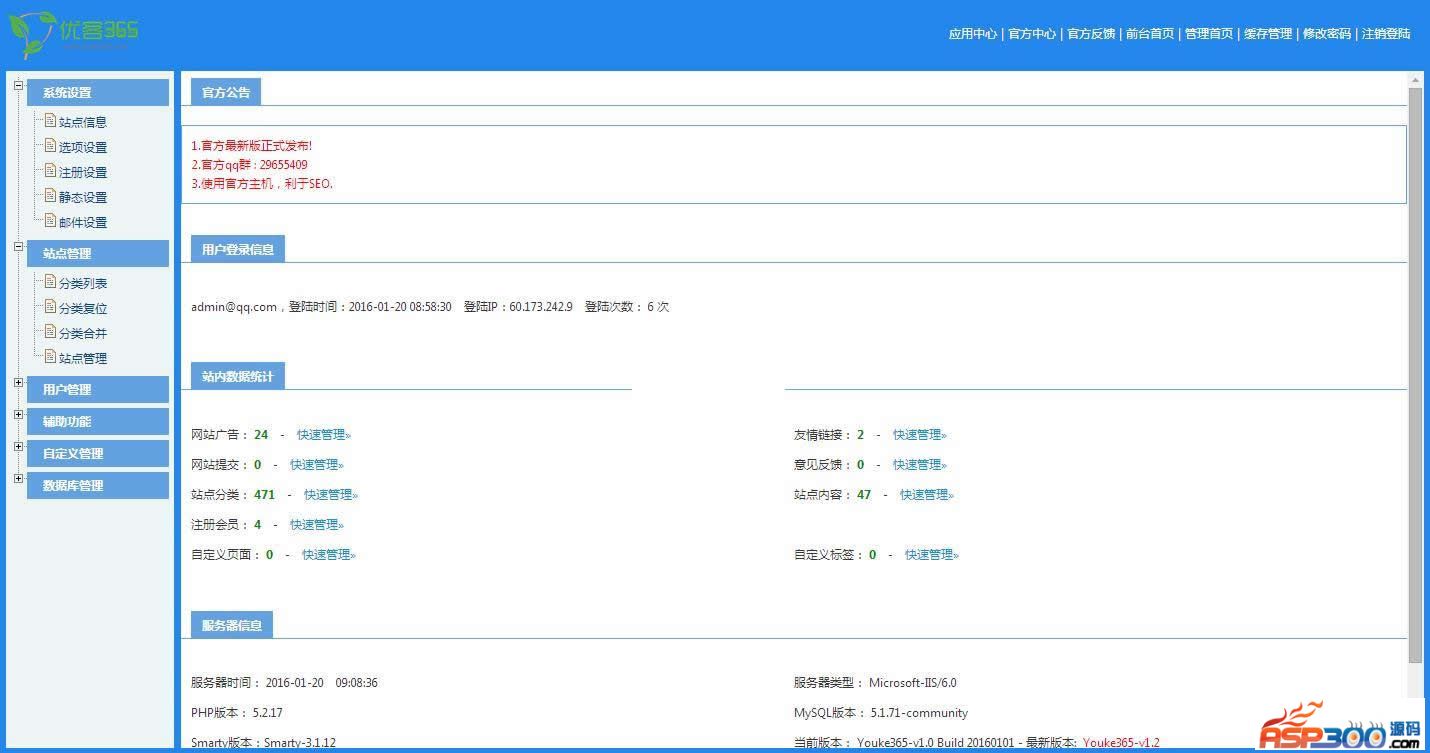
Task: Click 快速管理 link for 注册会员
Action: point(317,524)
